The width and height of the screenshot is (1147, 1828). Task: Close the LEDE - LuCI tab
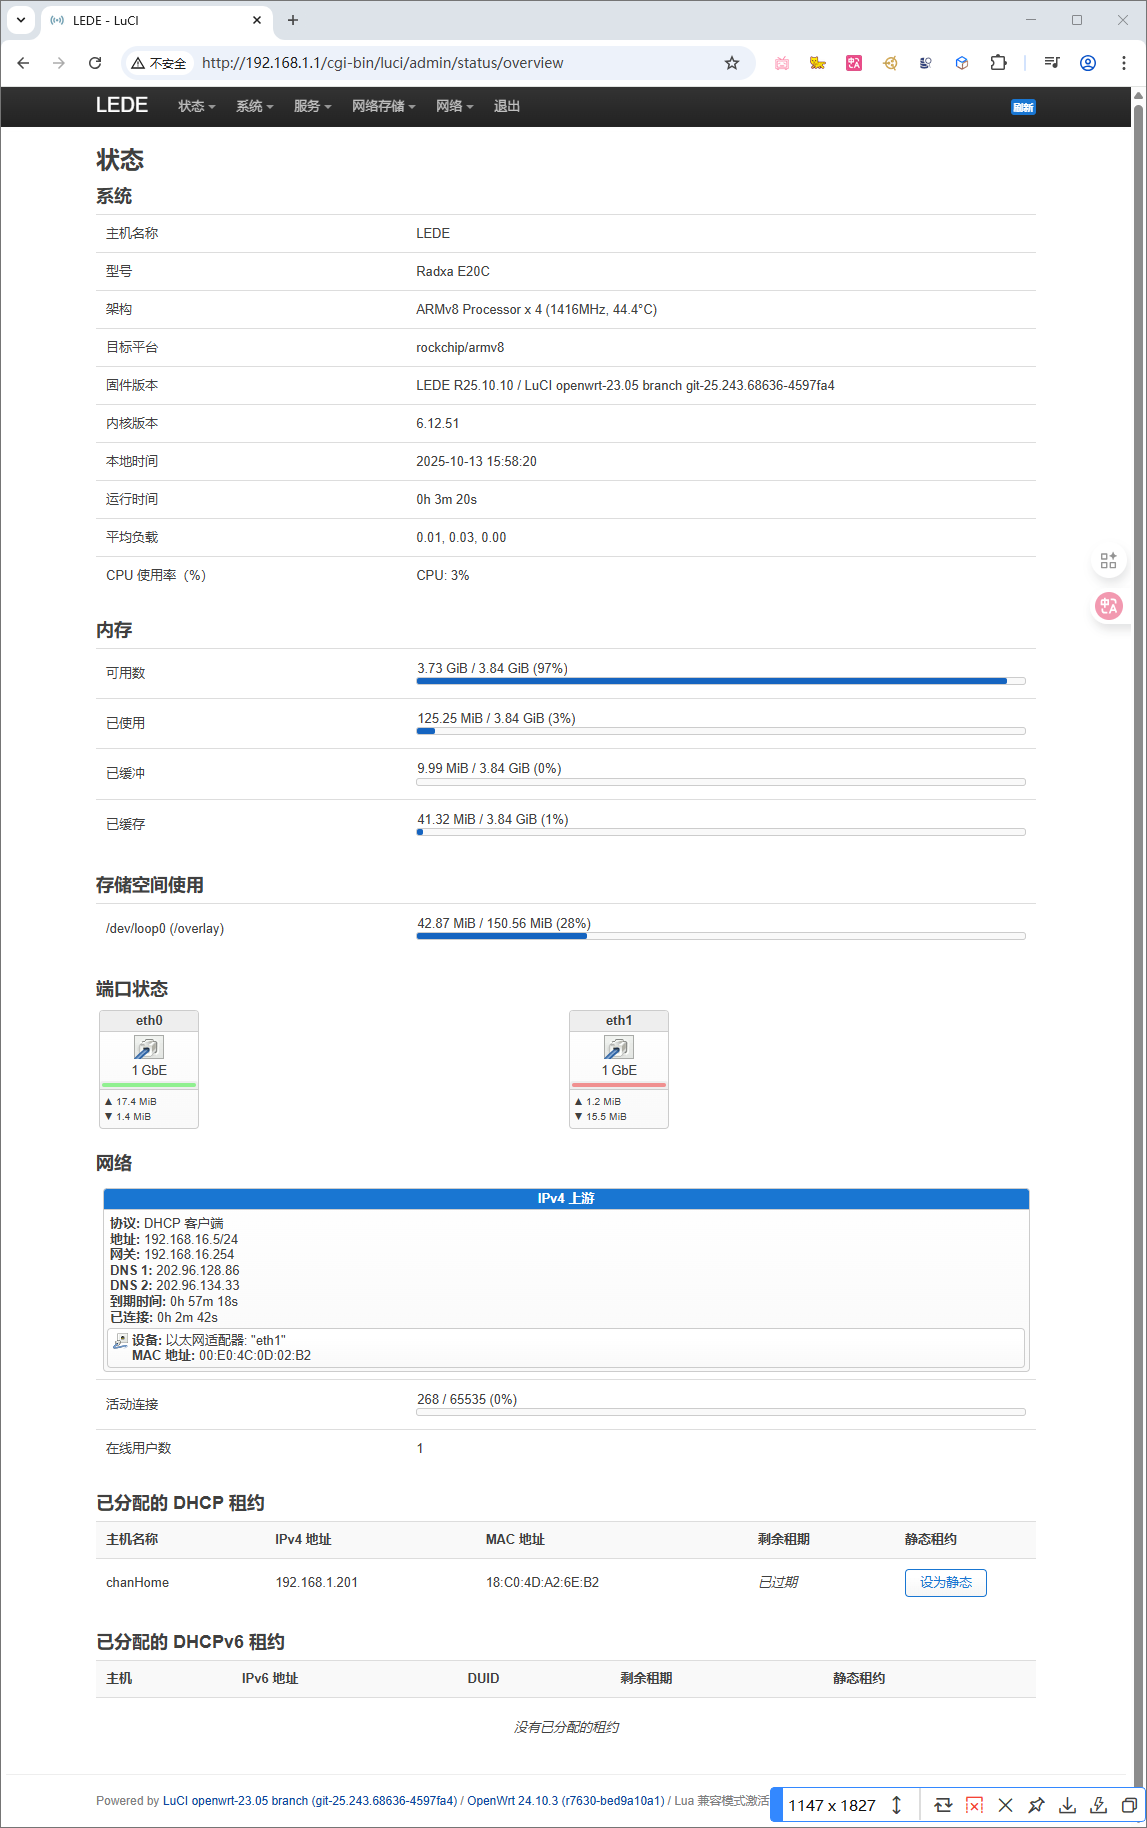(x=257, y=20)
